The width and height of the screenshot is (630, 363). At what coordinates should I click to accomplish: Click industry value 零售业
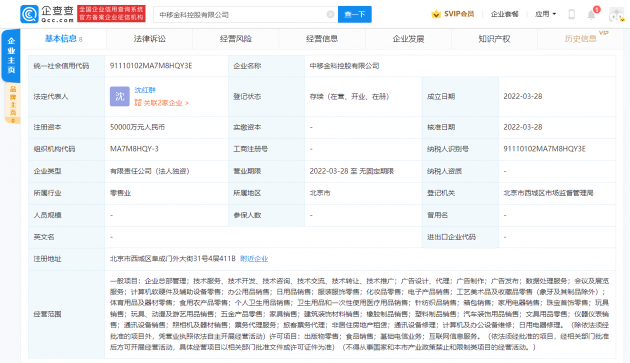(x=121, y=193)
